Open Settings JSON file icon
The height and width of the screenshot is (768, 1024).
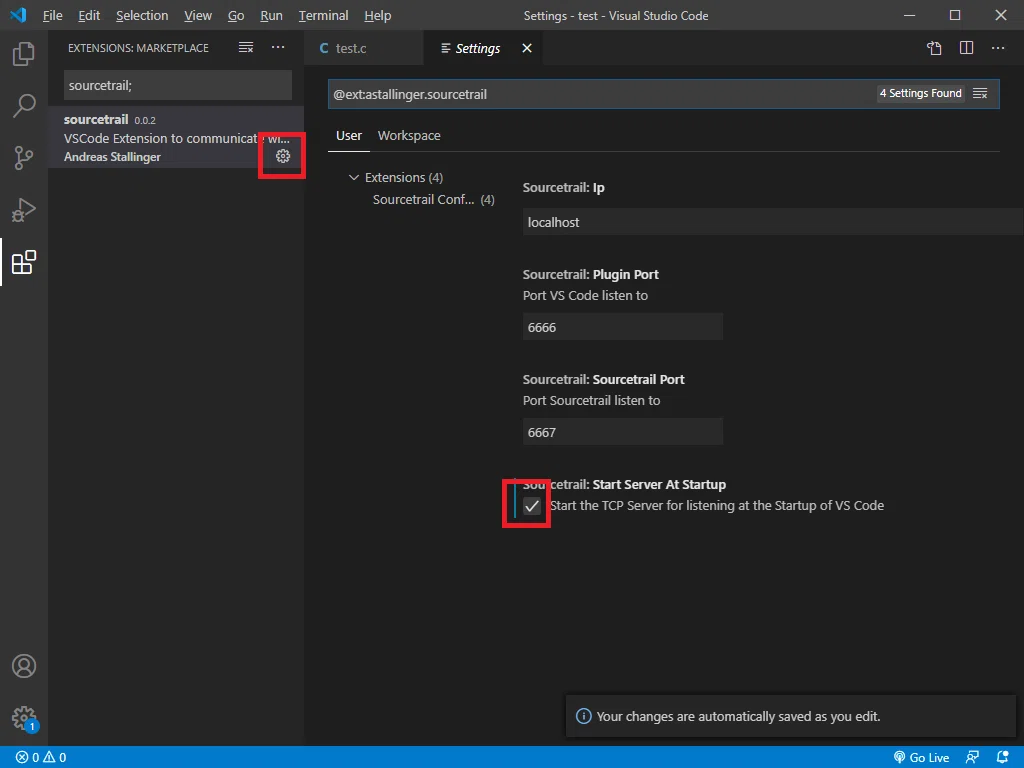934,48
